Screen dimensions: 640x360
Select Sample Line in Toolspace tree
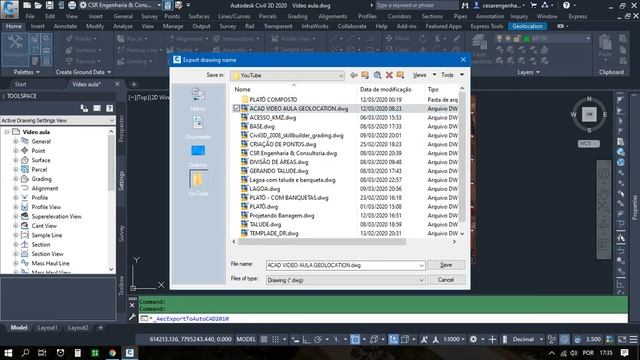click(47, 235)
